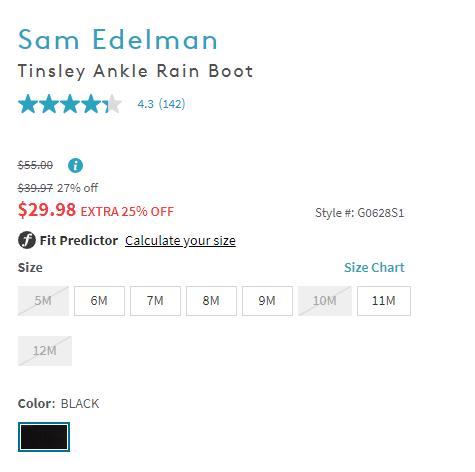Click the crossed-out 10M size
475x472 pixels.
pos(325,301)
